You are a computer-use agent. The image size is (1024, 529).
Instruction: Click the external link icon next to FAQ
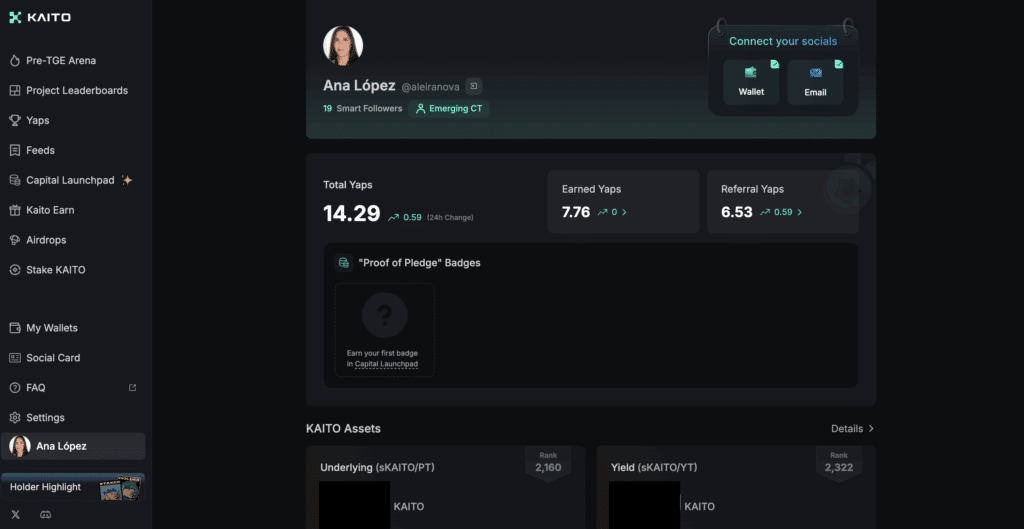tap(133, 387)
